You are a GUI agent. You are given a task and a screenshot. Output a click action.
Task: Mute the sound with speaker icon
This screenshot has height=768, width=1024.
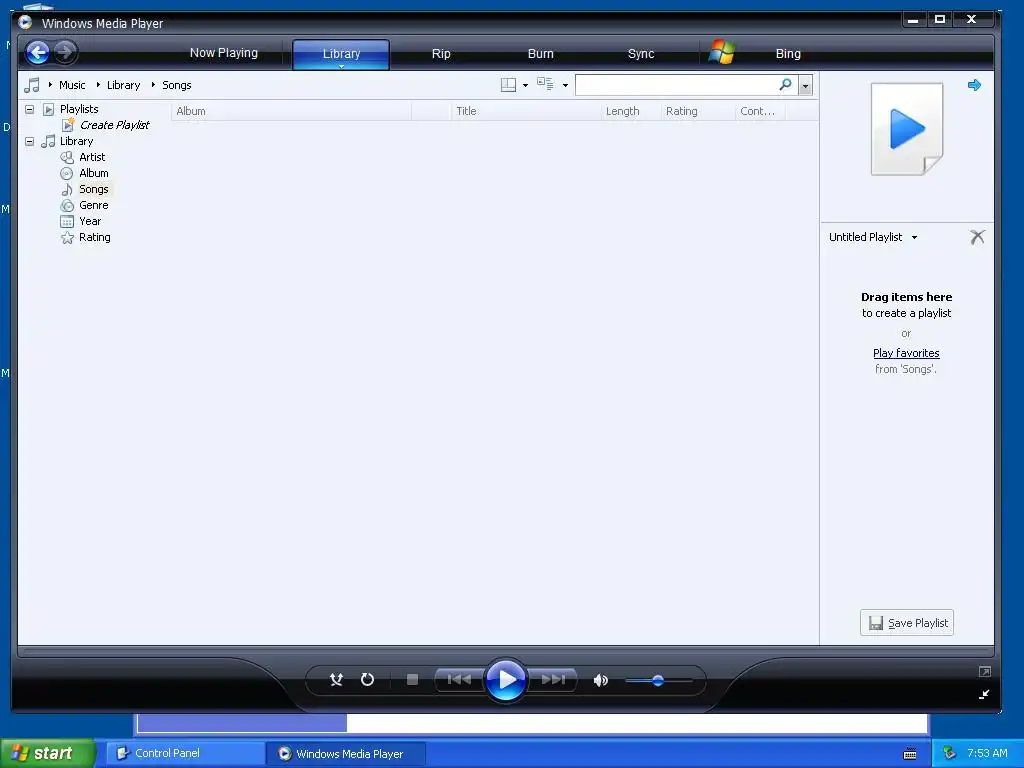tap(601, 680)
